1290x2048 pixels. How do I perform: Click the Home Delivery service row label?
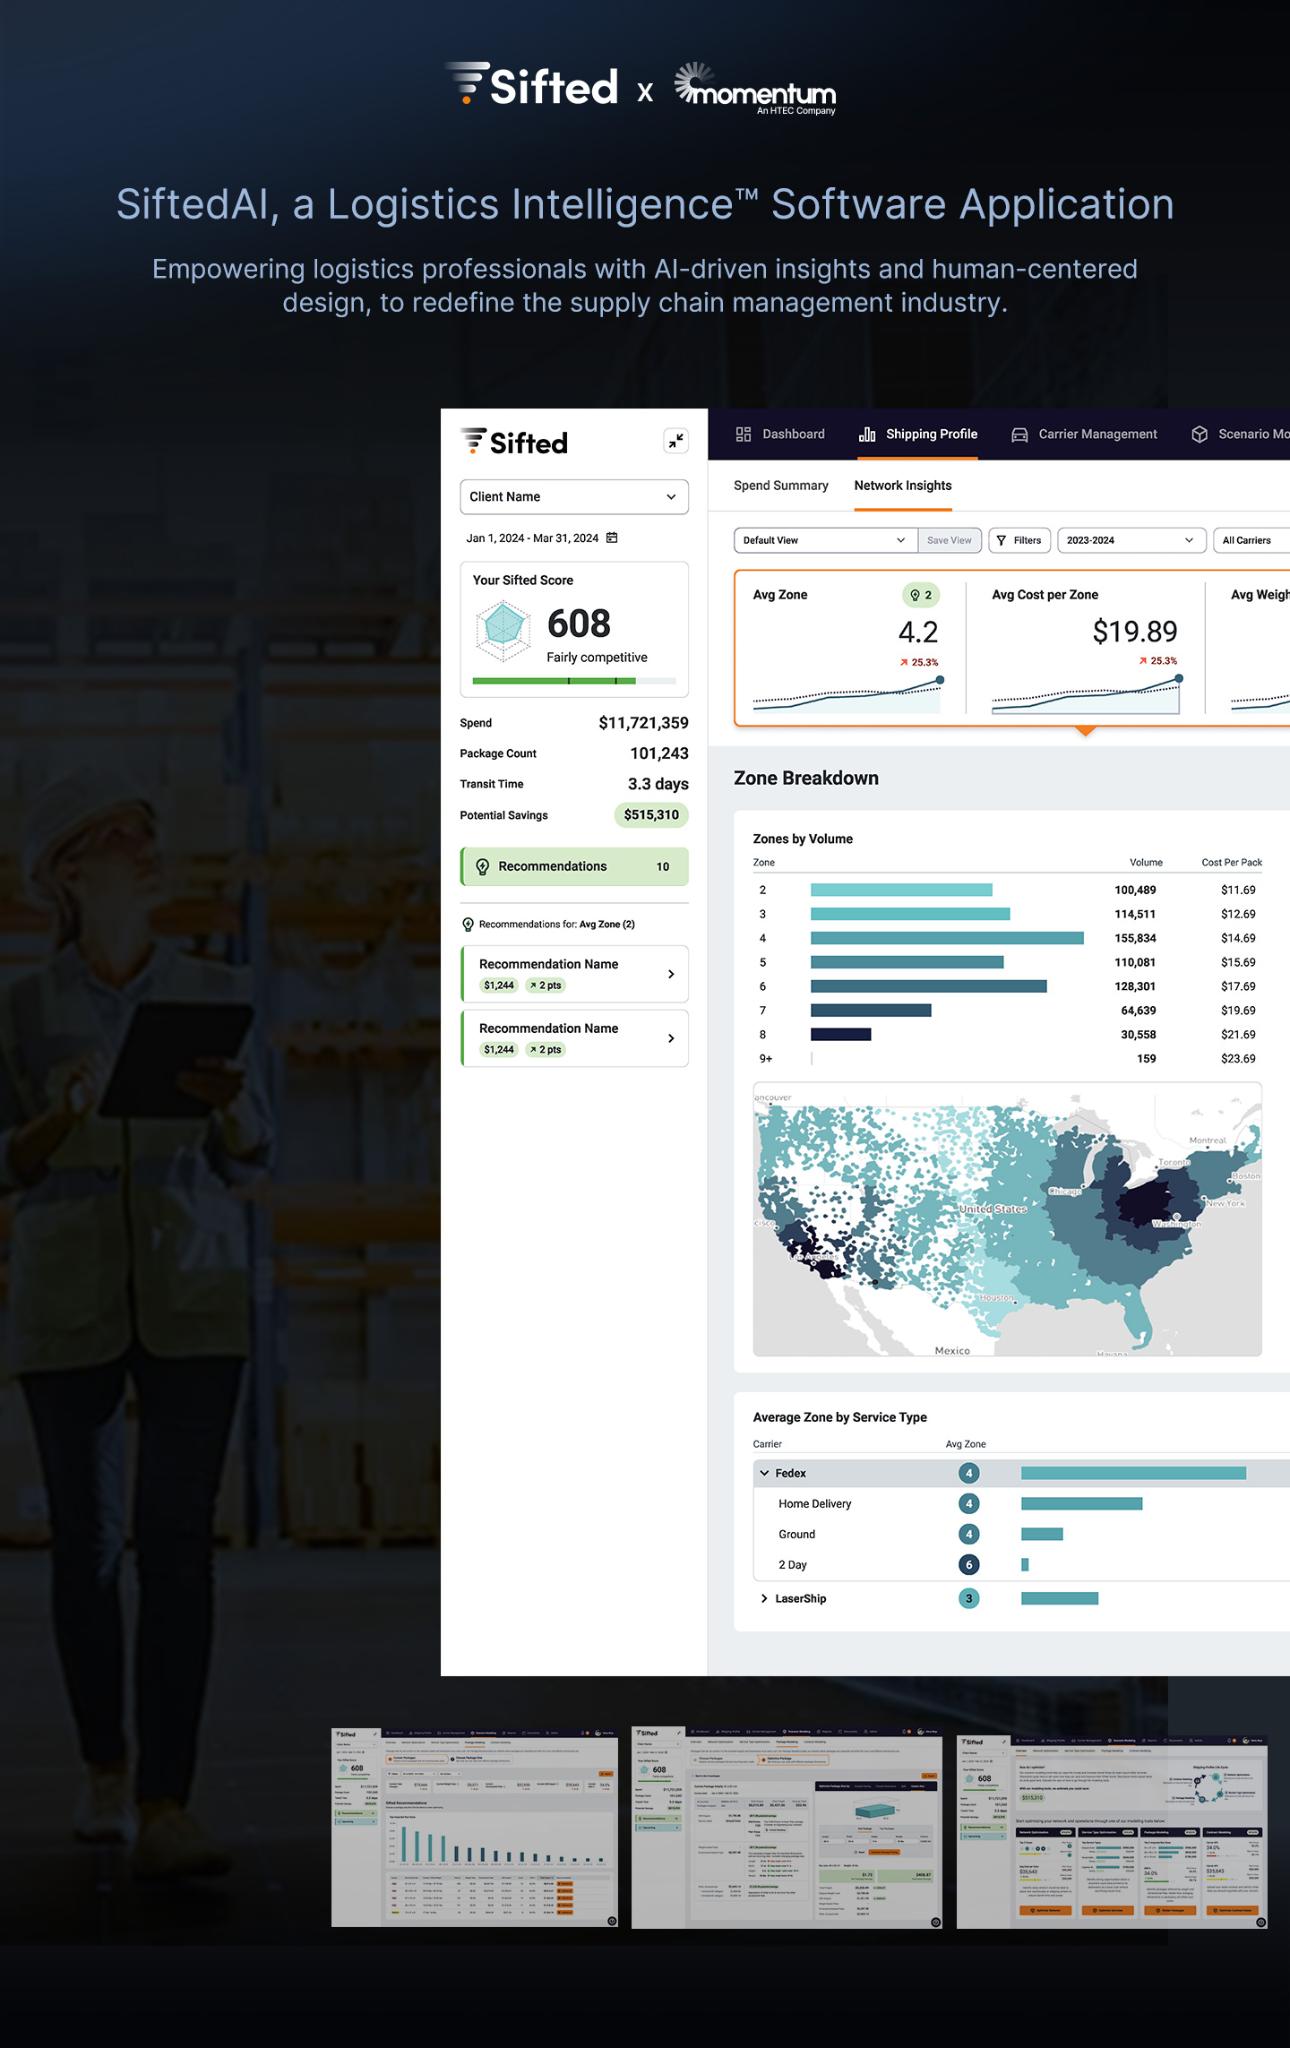coord(815,1504)
